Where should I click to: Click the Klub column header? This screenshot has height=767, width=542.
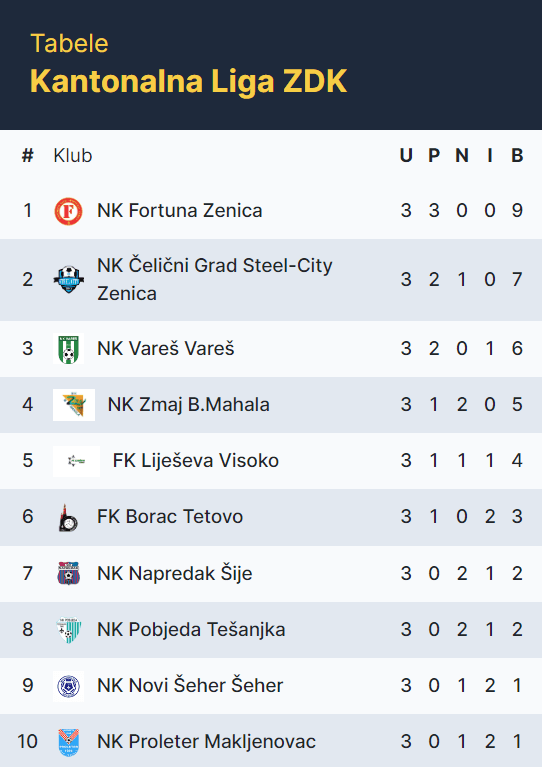pos(72,156)
